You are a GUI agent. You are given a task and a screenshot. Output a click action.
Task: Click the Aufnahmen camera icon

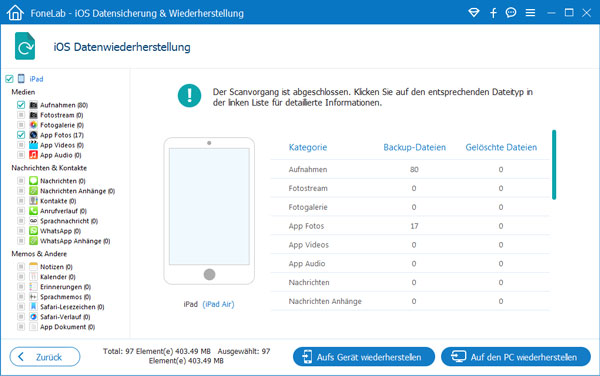pyautogui.click(x=34, y=105)
